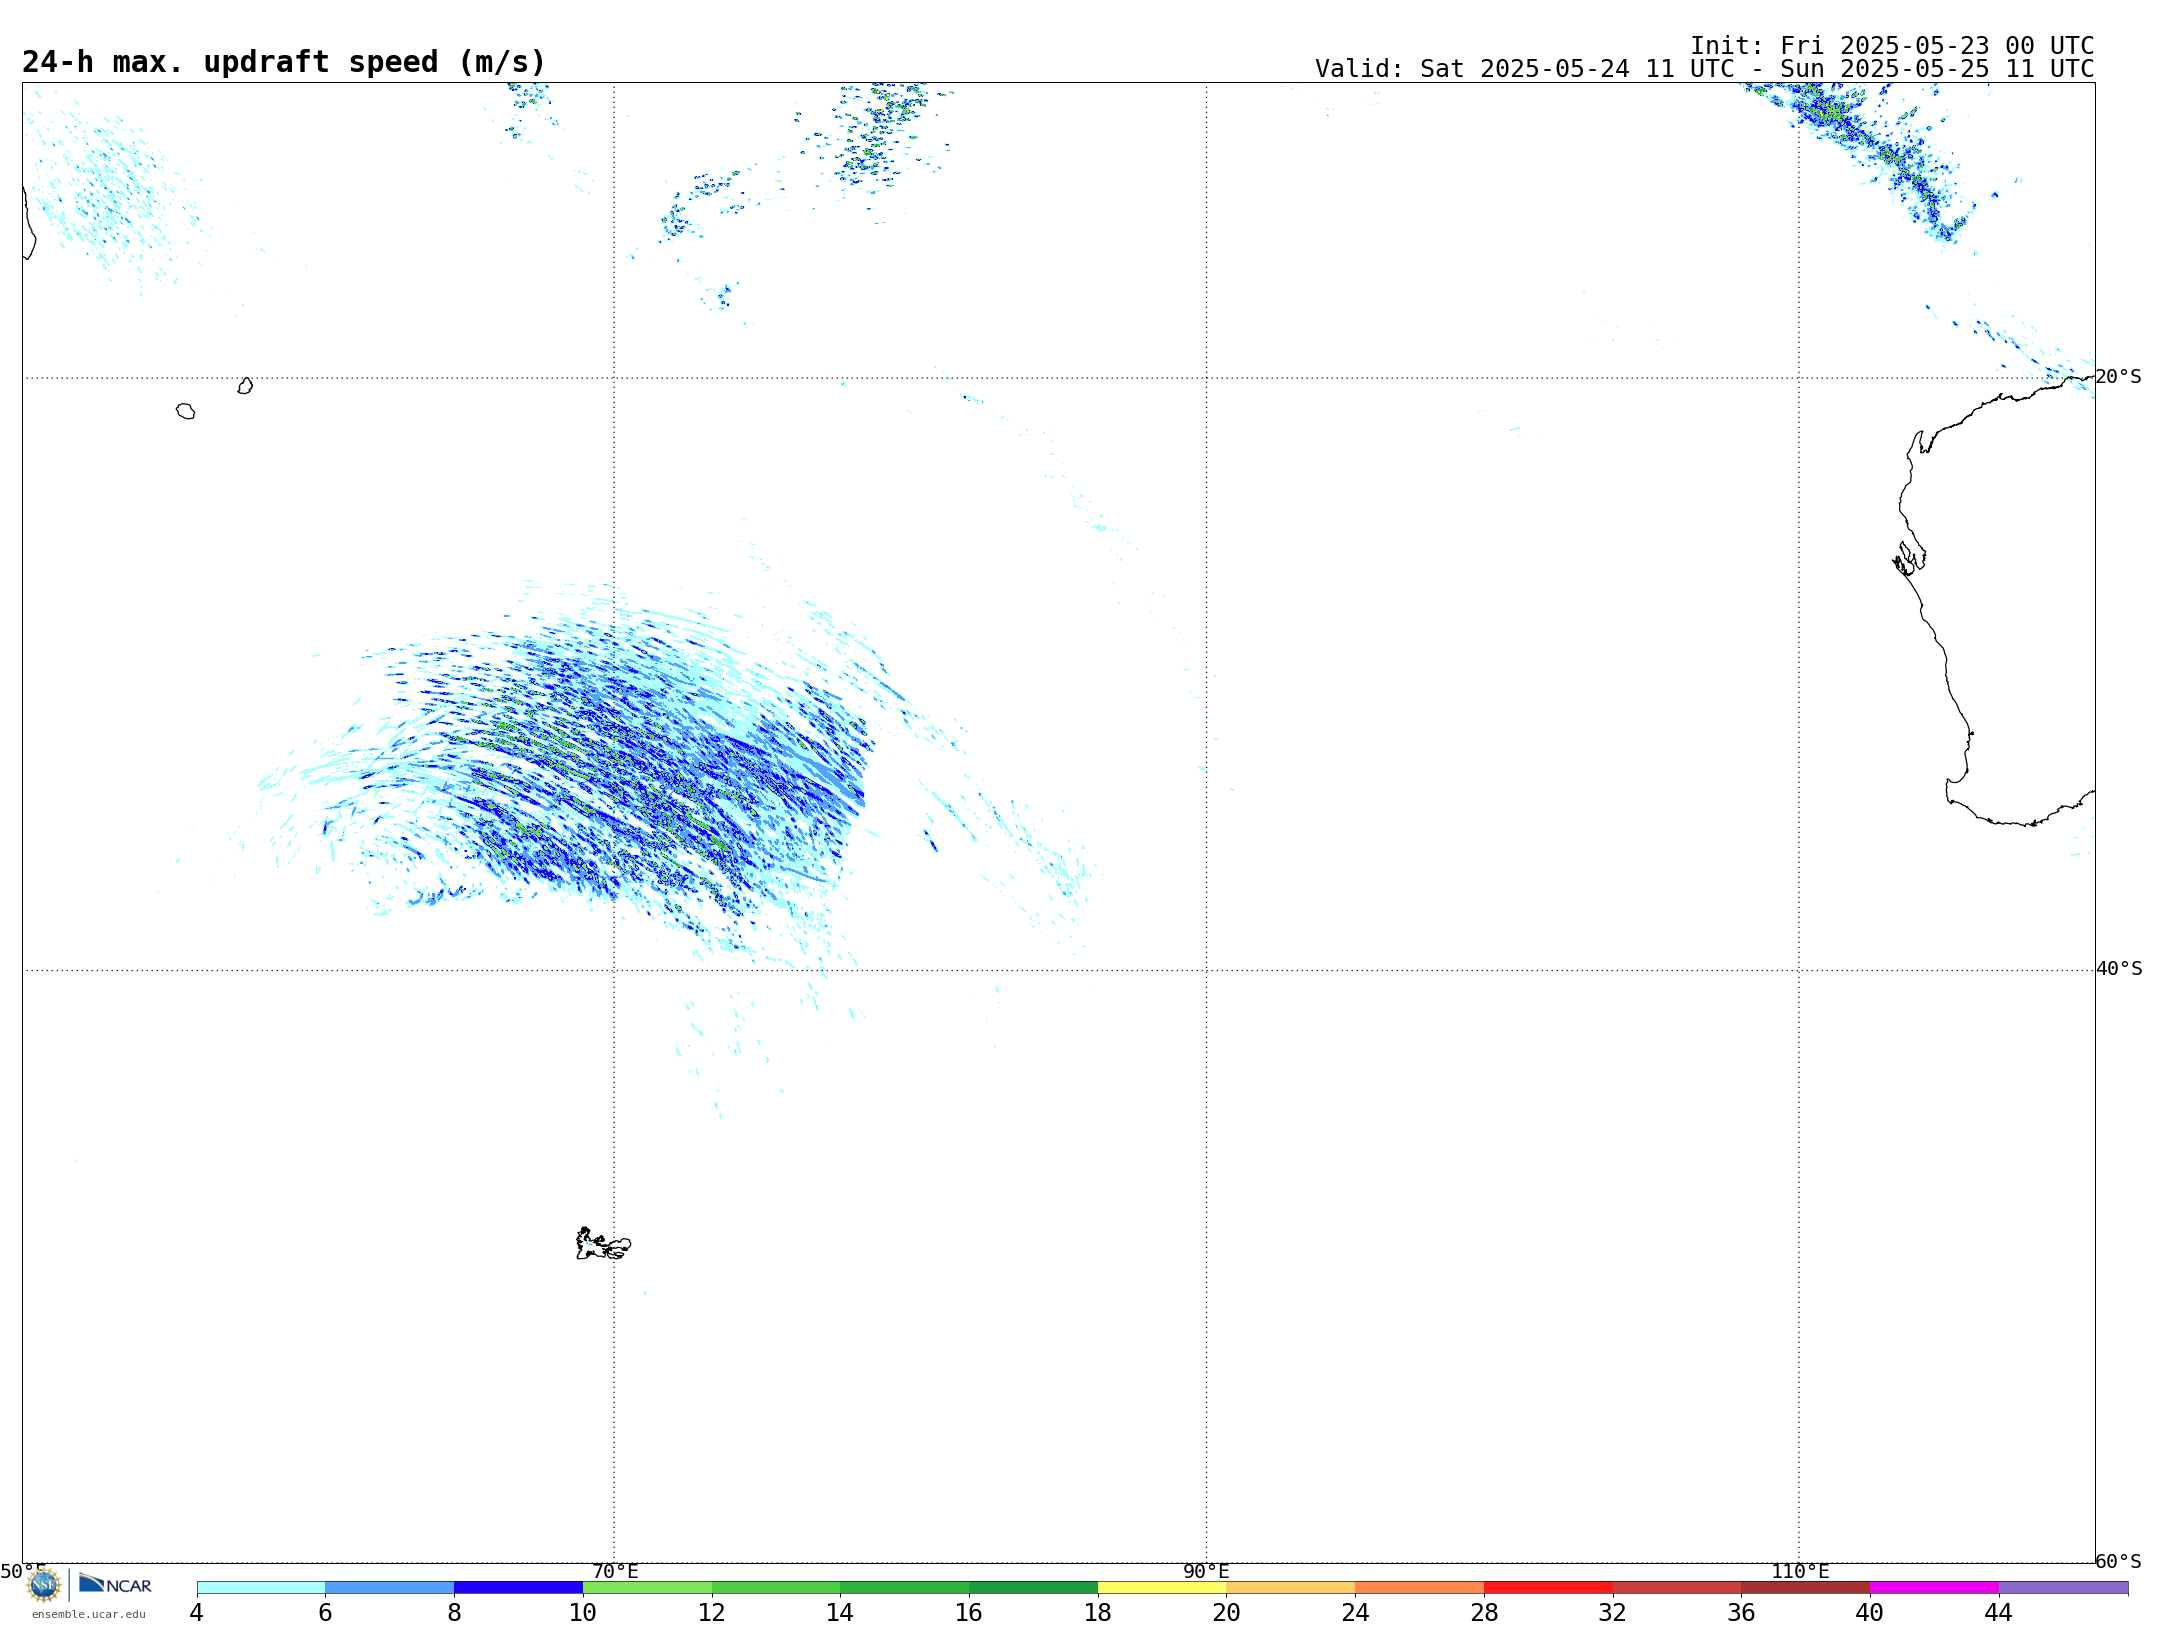Select the light cyan 4-6 m/s swatch
Screen dimensions: 2160x1626
click(261, 1587)
